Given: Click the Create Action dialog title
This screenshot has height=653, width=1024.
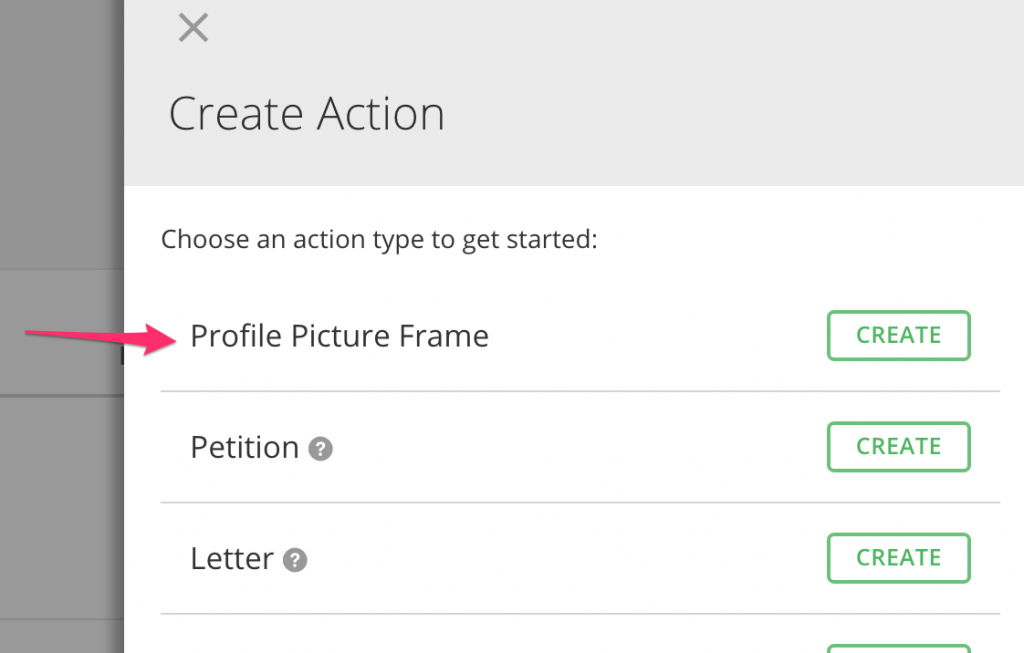Looking at the screenshot, I should click(x=307, y=113).
